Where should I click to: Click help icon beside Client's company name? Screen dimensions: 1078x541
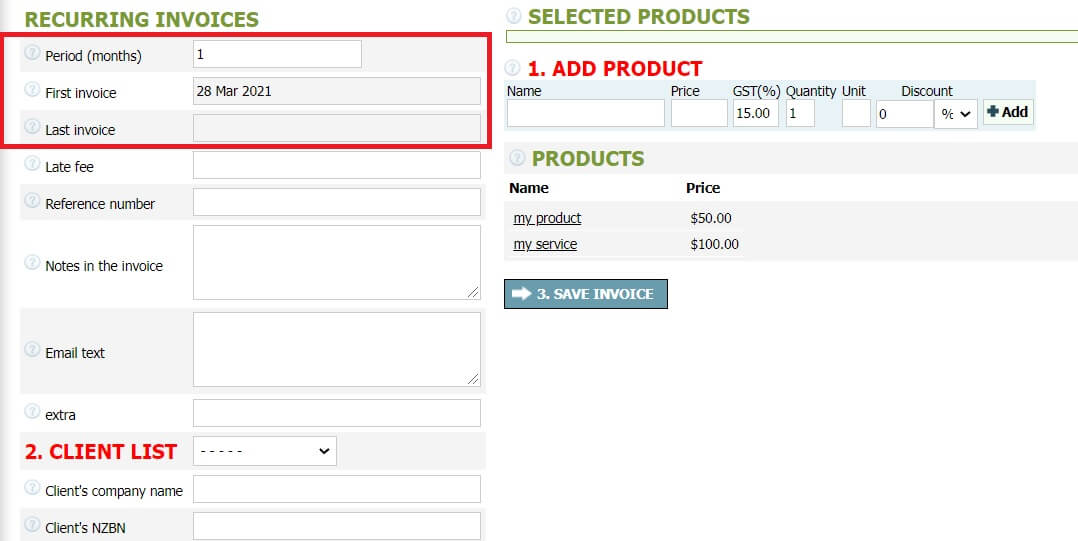[32, 488]
